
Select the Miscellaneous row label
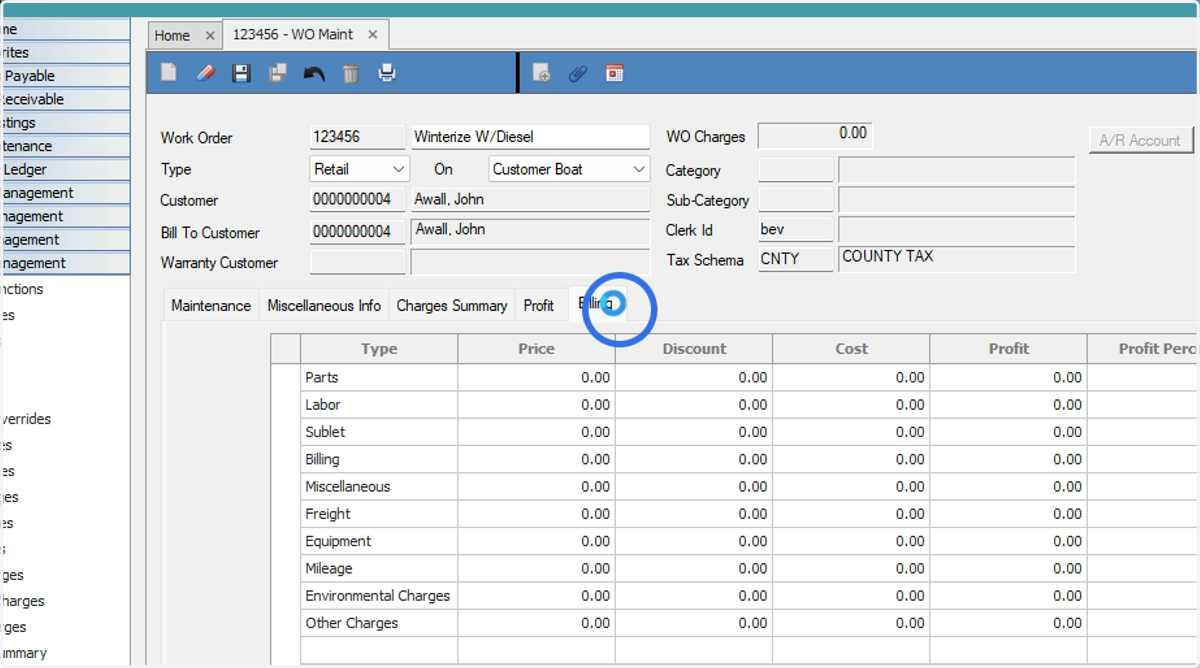point(348,487)
